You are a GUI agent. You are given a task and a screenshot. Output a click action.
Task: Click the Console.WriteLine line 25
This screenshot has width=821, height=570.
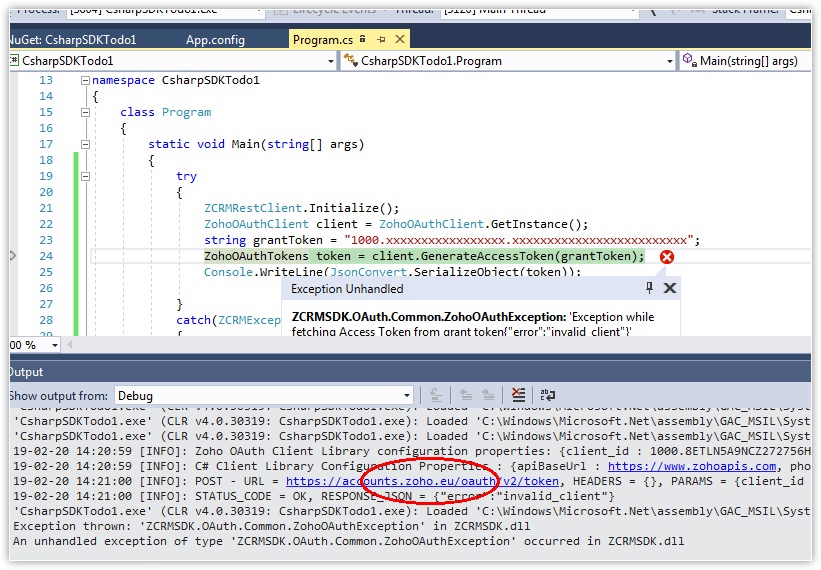pyautogui.click(x=392, y=272)
